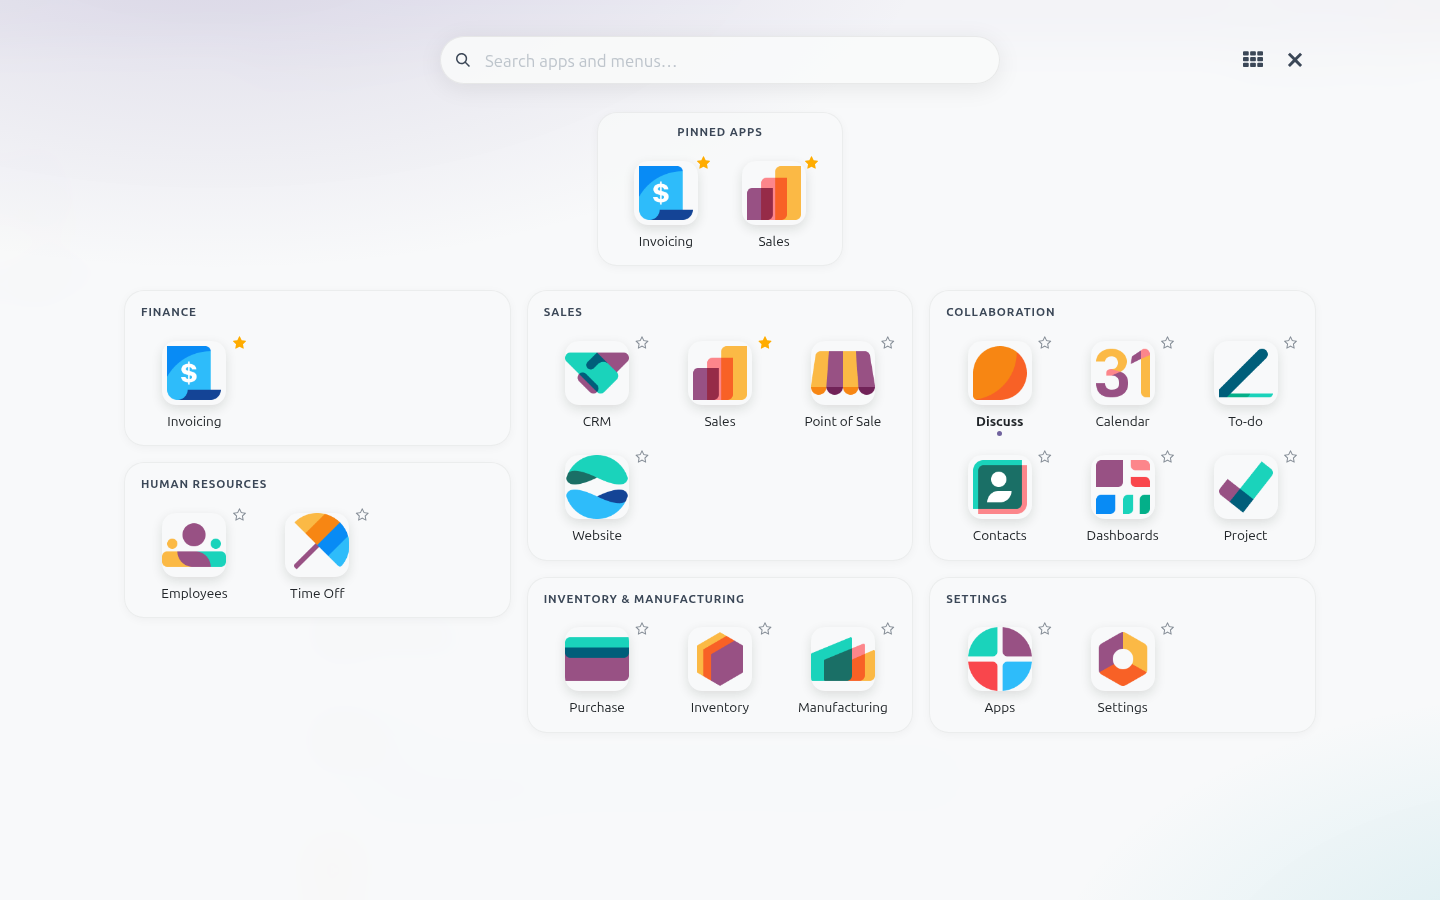Unpin Sales star in the Sales group
The height and width of the screenshot is (900, 1440).
(765, 343)
